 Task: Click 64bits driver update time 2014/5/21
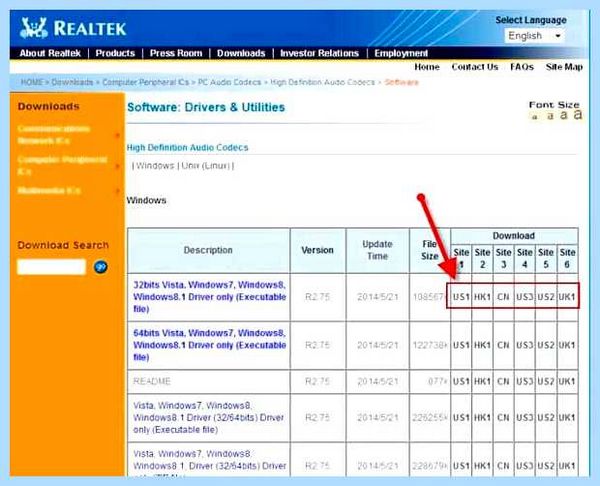pos(378,345)
